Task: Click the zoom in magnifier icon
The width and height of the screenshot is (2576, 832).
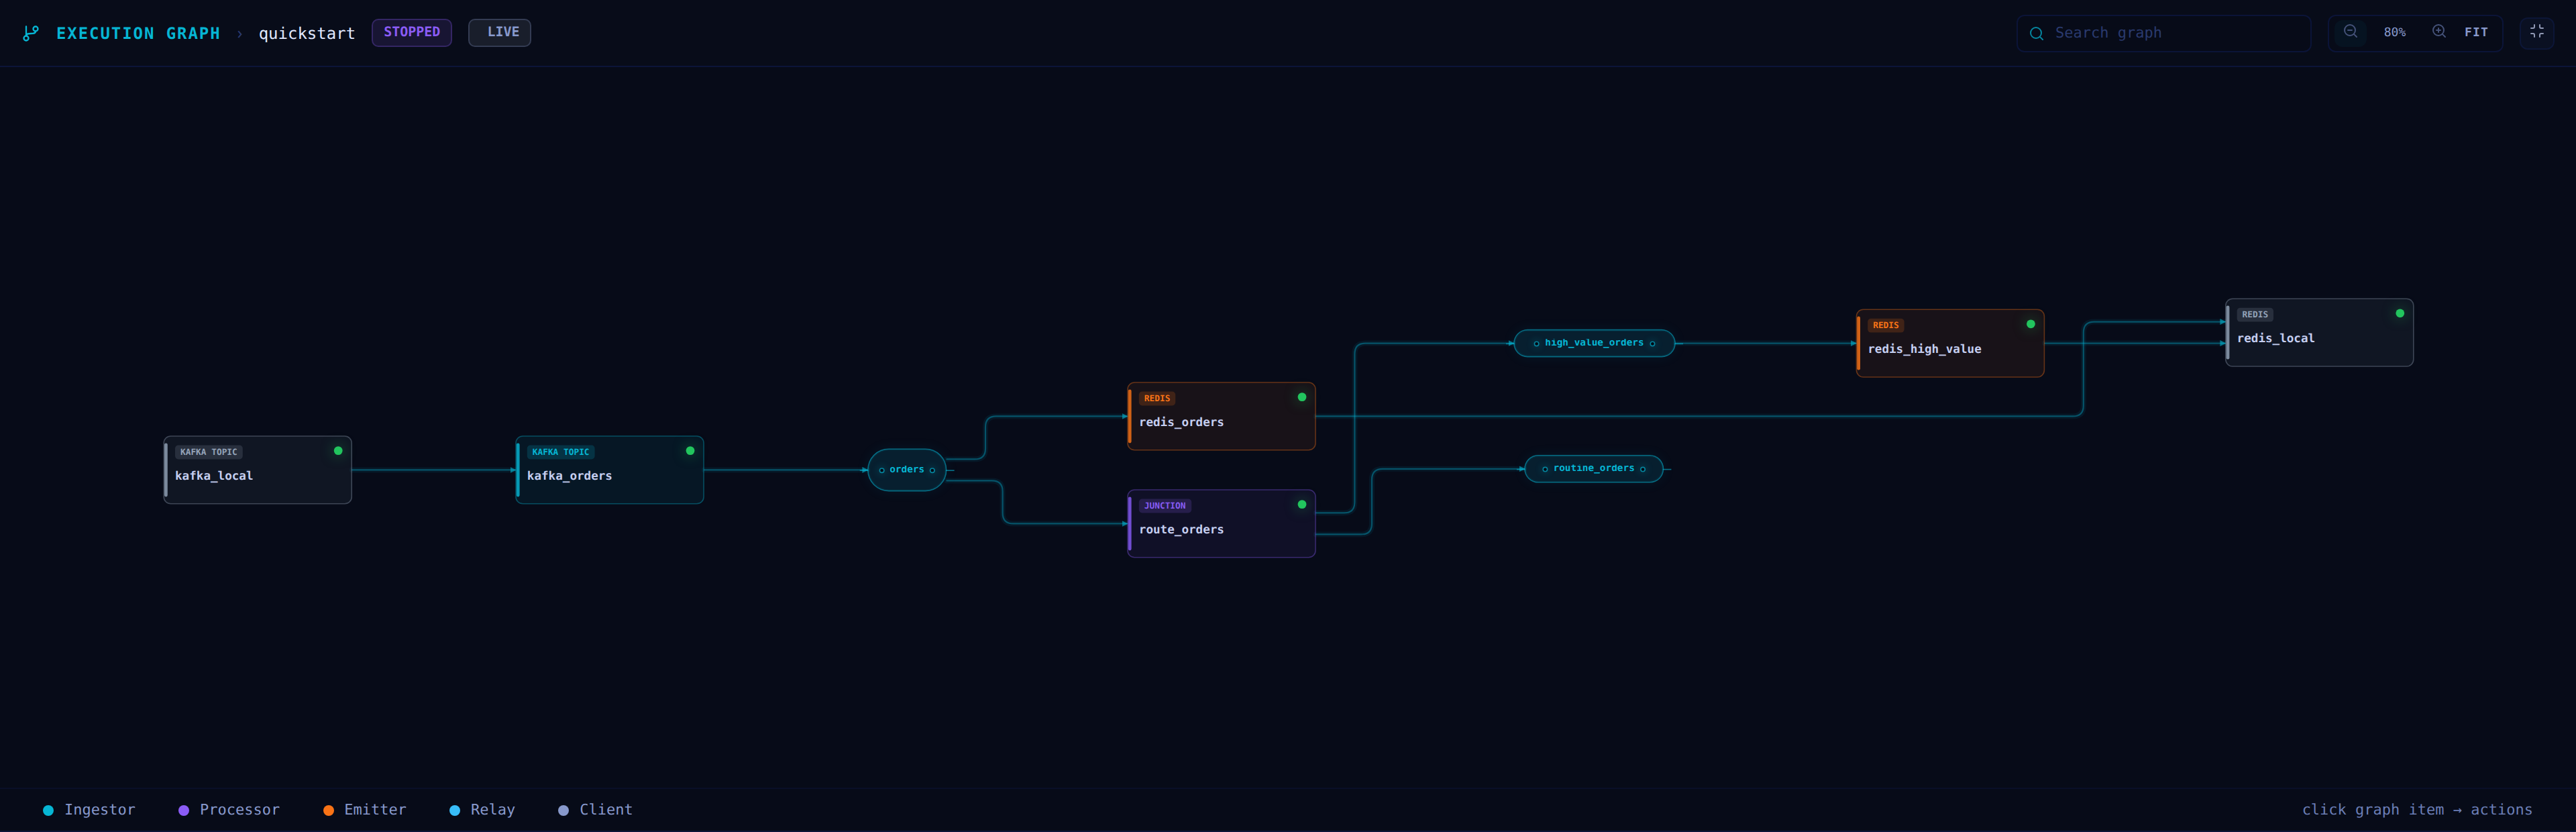Action: point(2440,32)
